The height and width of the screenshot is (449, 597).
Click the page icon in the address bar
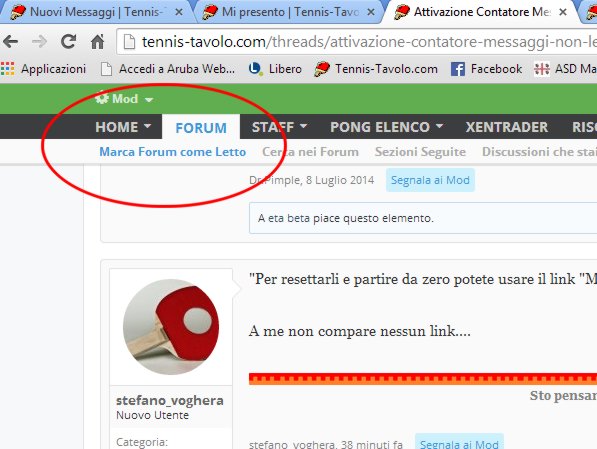click(129, 42)
